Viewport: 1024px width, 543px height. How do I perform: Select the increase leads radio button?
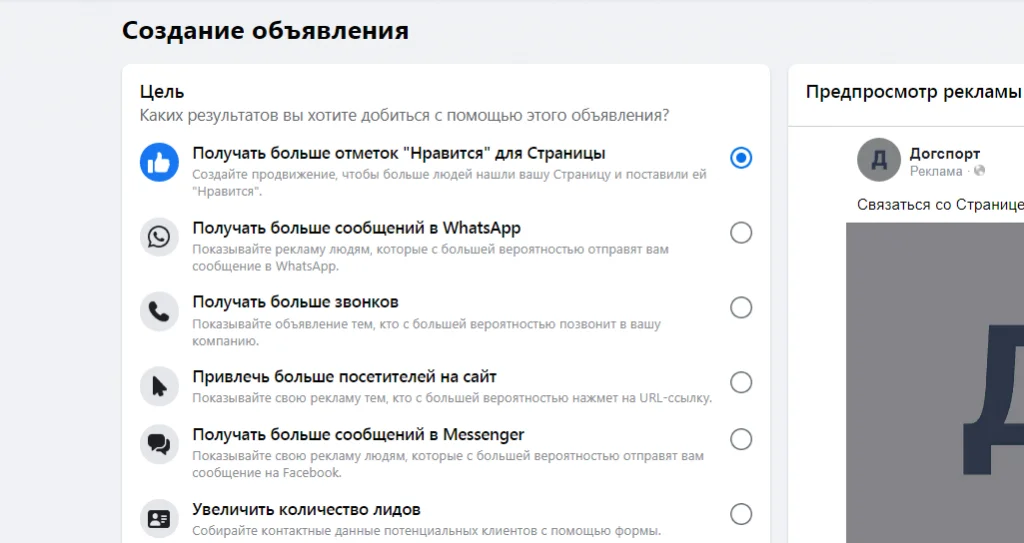click(741, 514)
